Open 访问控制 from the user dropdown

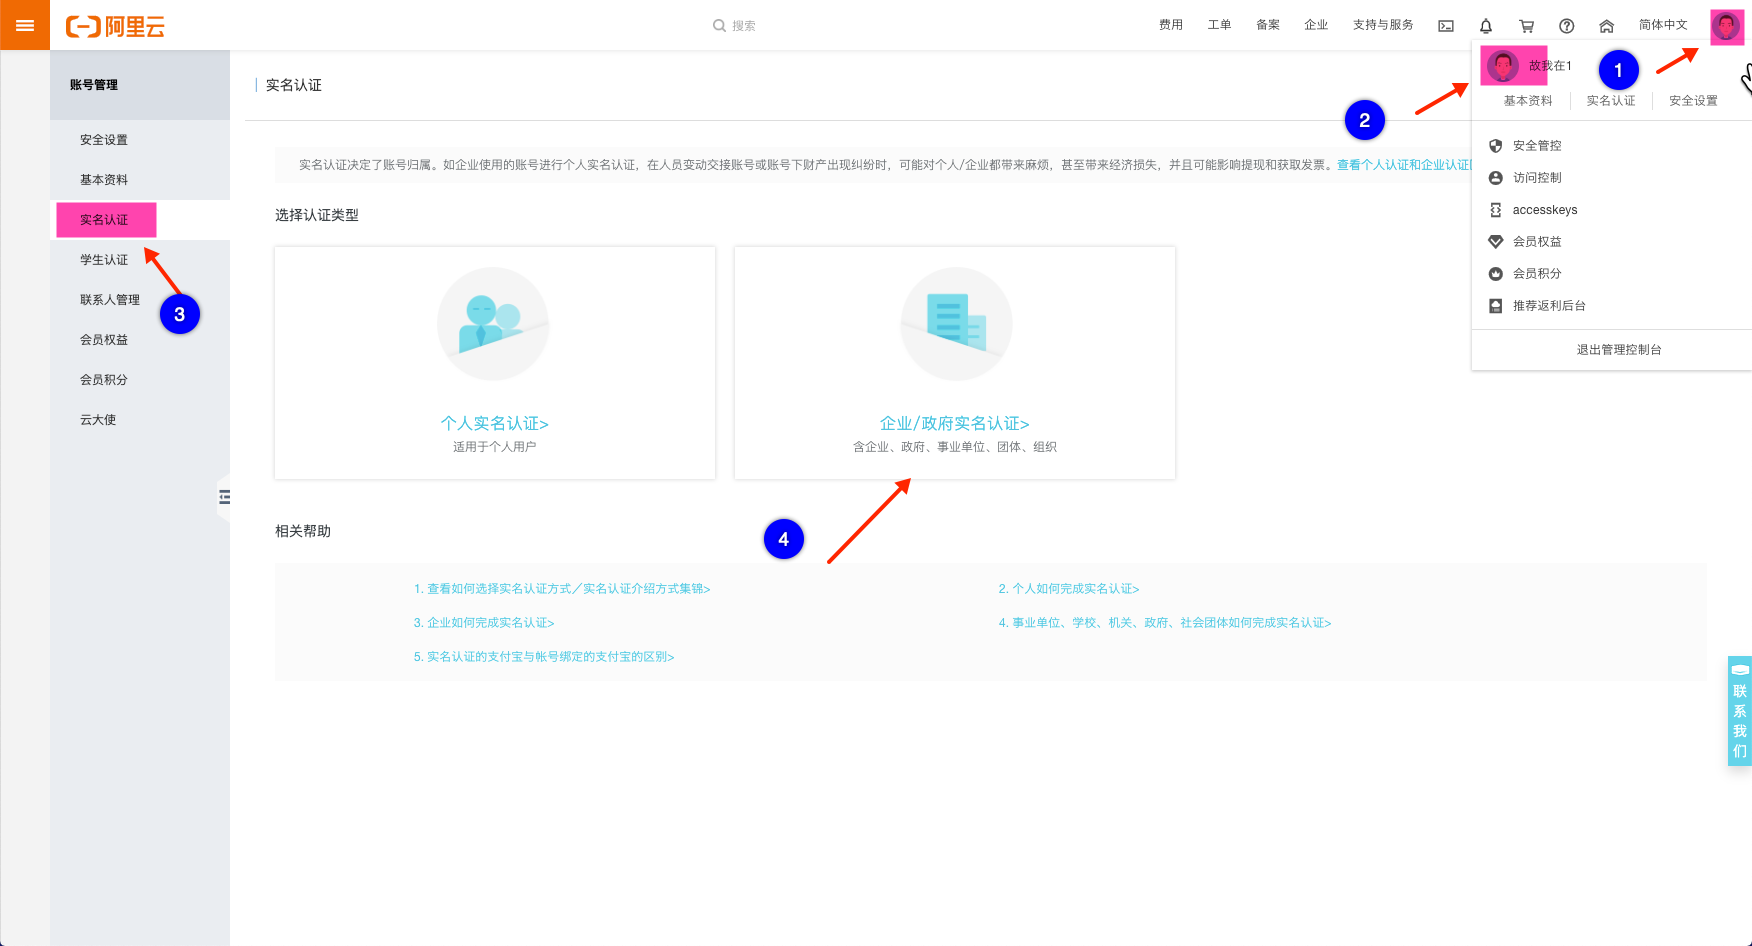click(1537, 178)
